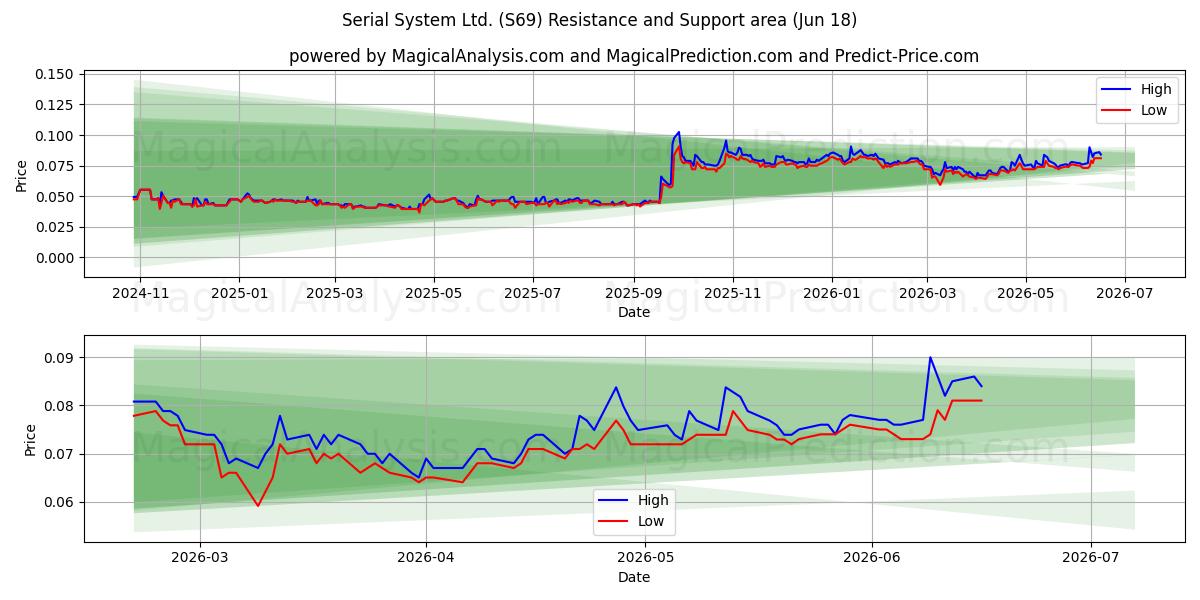Click the 0.09 peak in June 2026 on bottom chart
The width and height of the screenshot is (1200, 600).
coord(930,357)
